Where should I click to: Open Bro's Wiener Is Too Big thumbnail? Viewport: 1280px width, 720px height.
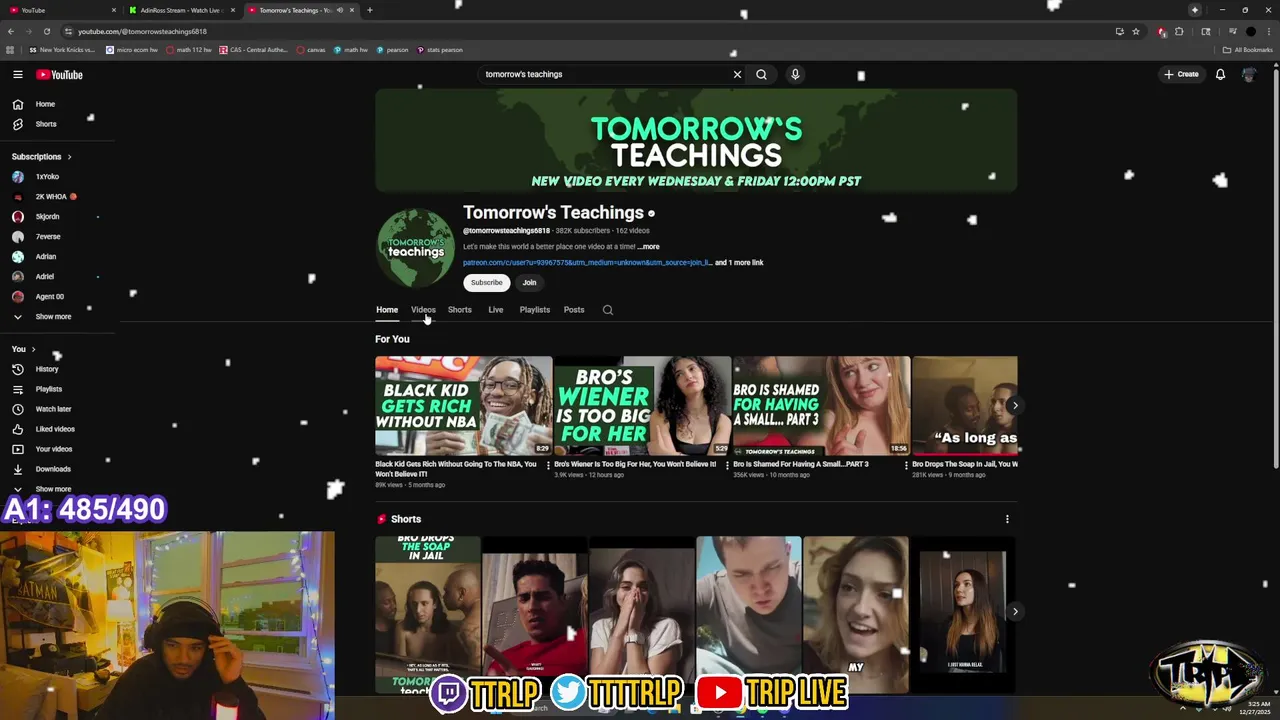(x=642, y=406)
